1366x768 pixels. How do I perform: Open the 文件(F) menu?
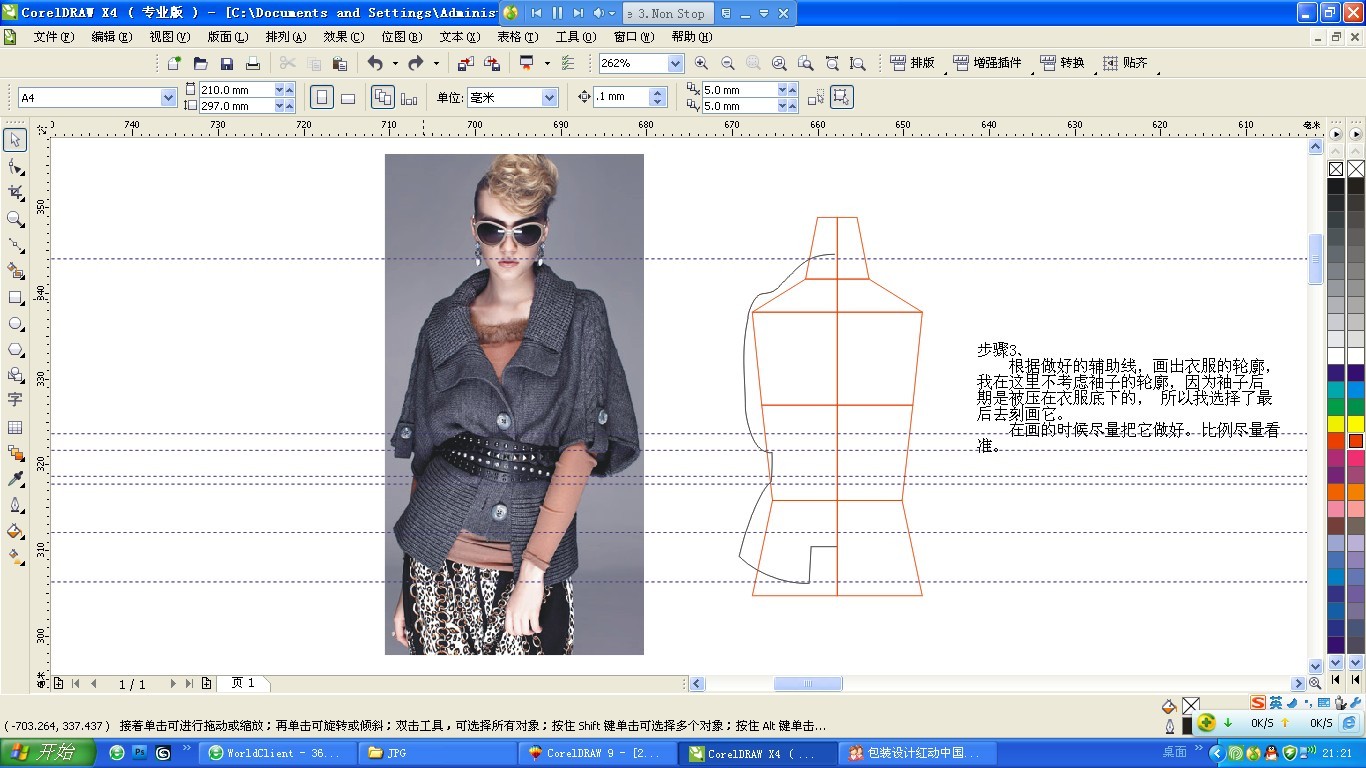tap(53, 37)
